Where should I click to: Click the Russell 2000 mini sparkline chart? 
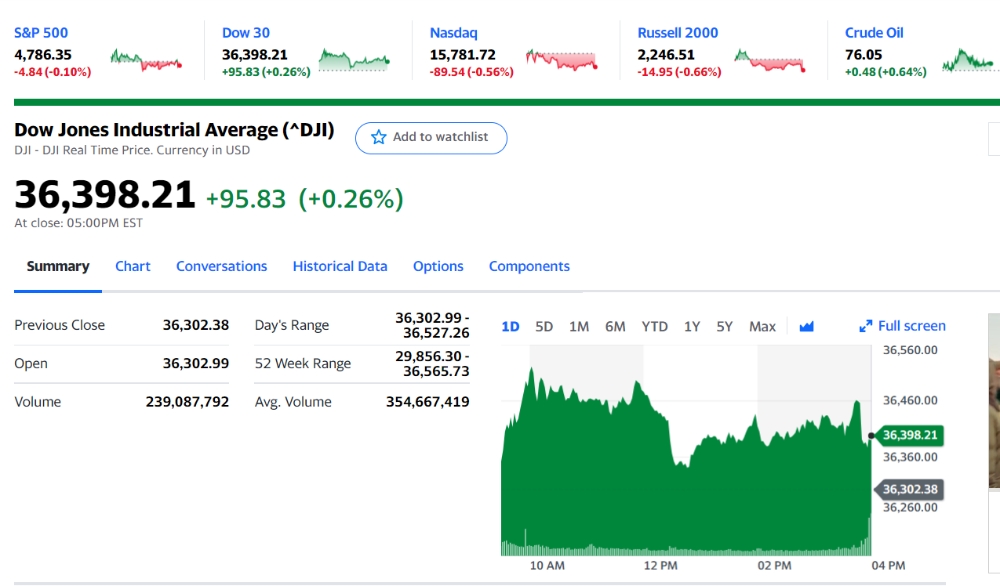[770, 60]
